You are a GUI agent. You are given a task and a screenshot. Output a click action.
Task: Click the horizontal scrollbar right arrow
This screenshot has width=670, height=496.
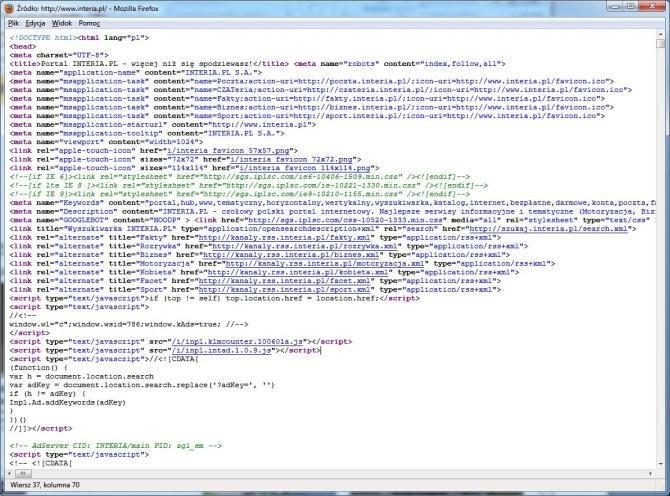(650, 473)
